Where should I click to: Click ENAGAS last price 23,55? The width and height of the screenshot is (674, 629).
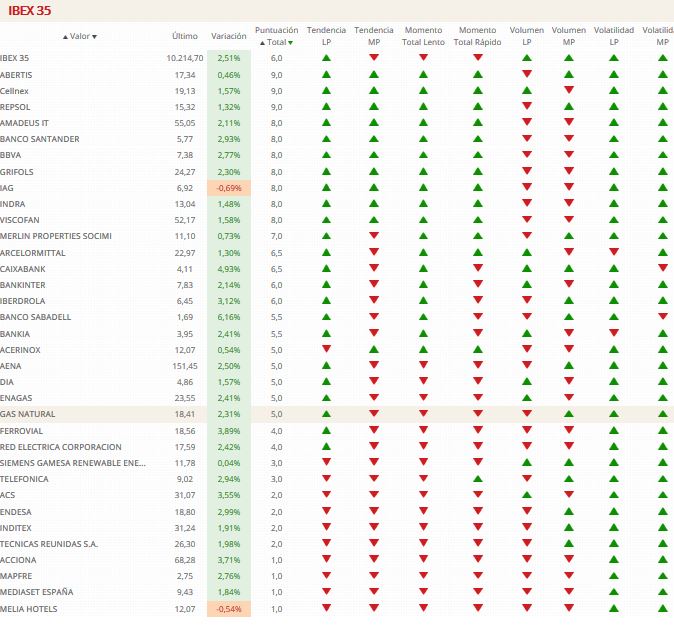[185, 398]
